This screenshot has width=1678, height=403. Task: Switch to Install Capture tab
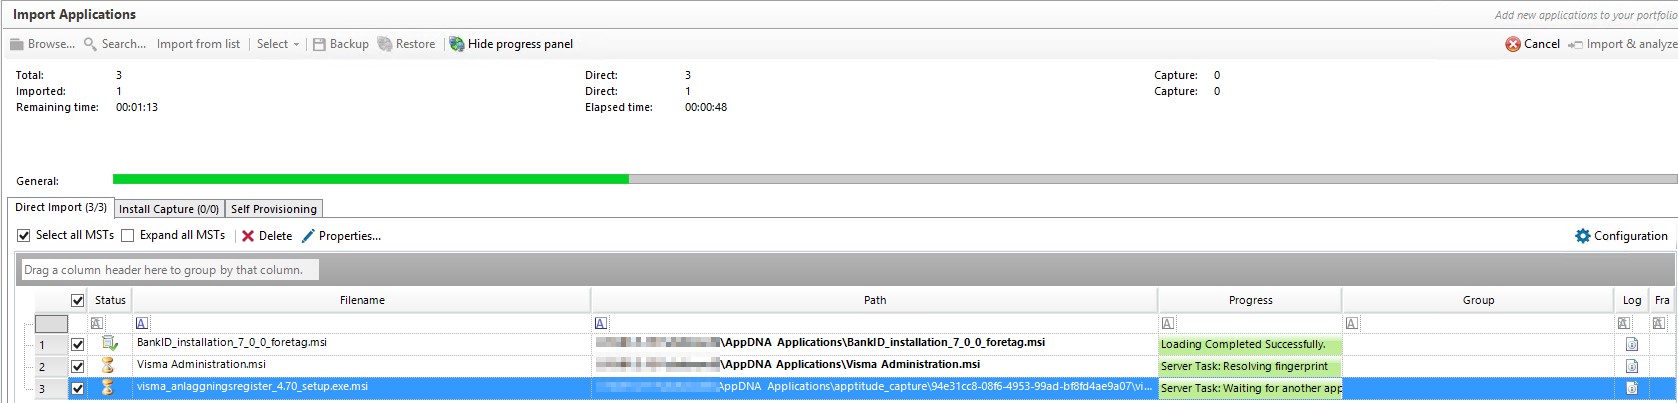tap(168, 209)
